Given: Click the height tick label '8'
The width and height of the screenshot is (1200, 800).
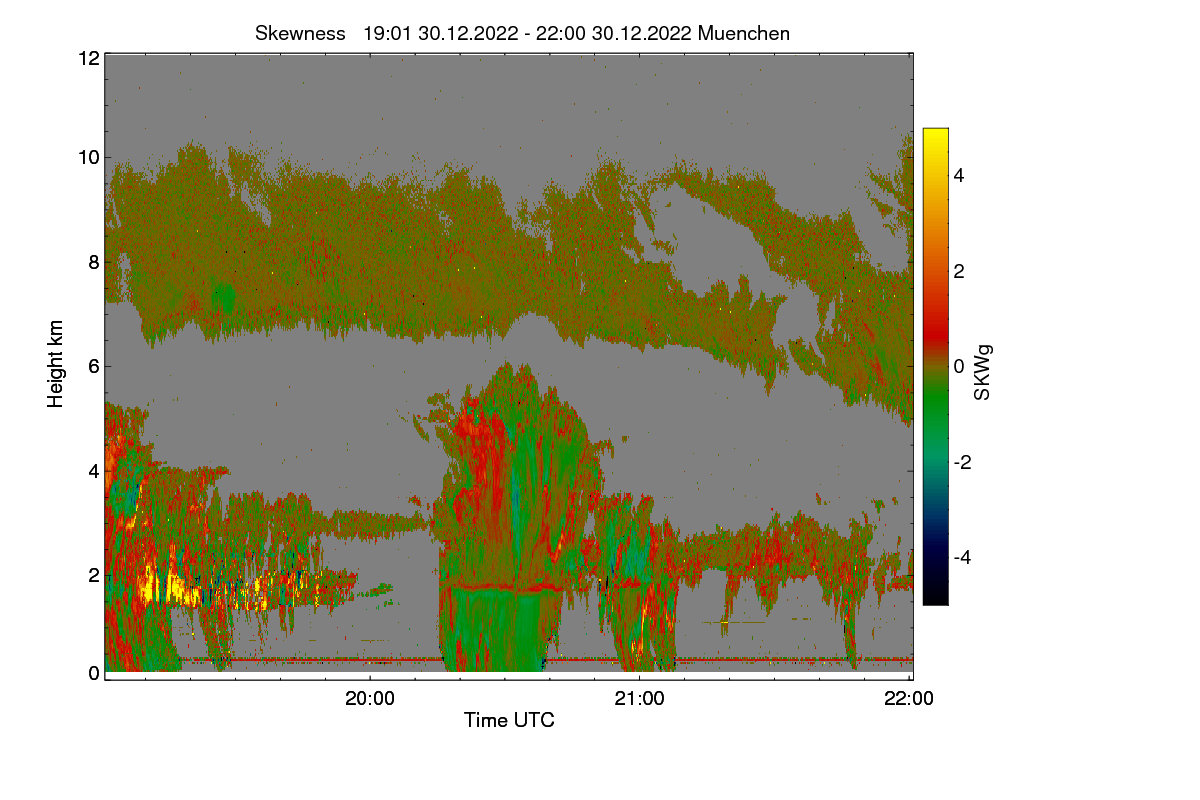Looking at the screenshot, I should point(93,262).
